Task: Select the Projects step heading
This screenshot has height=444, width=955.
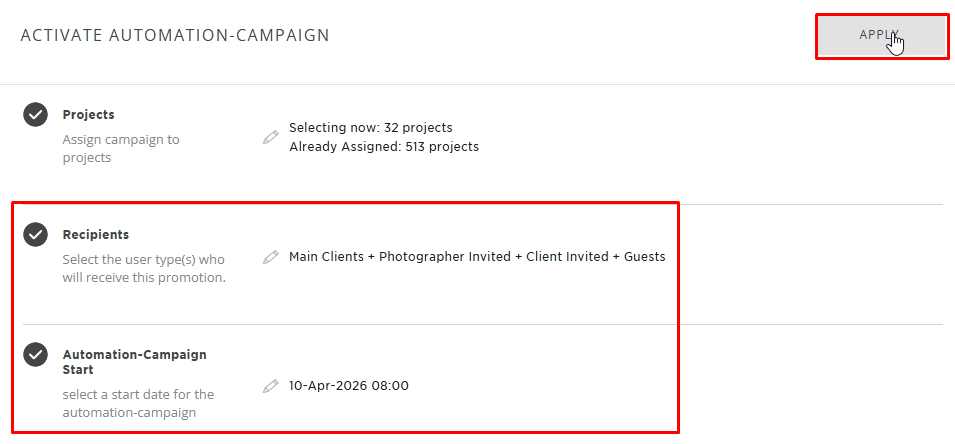Action: pyautogui.click(x=88, y=115)
